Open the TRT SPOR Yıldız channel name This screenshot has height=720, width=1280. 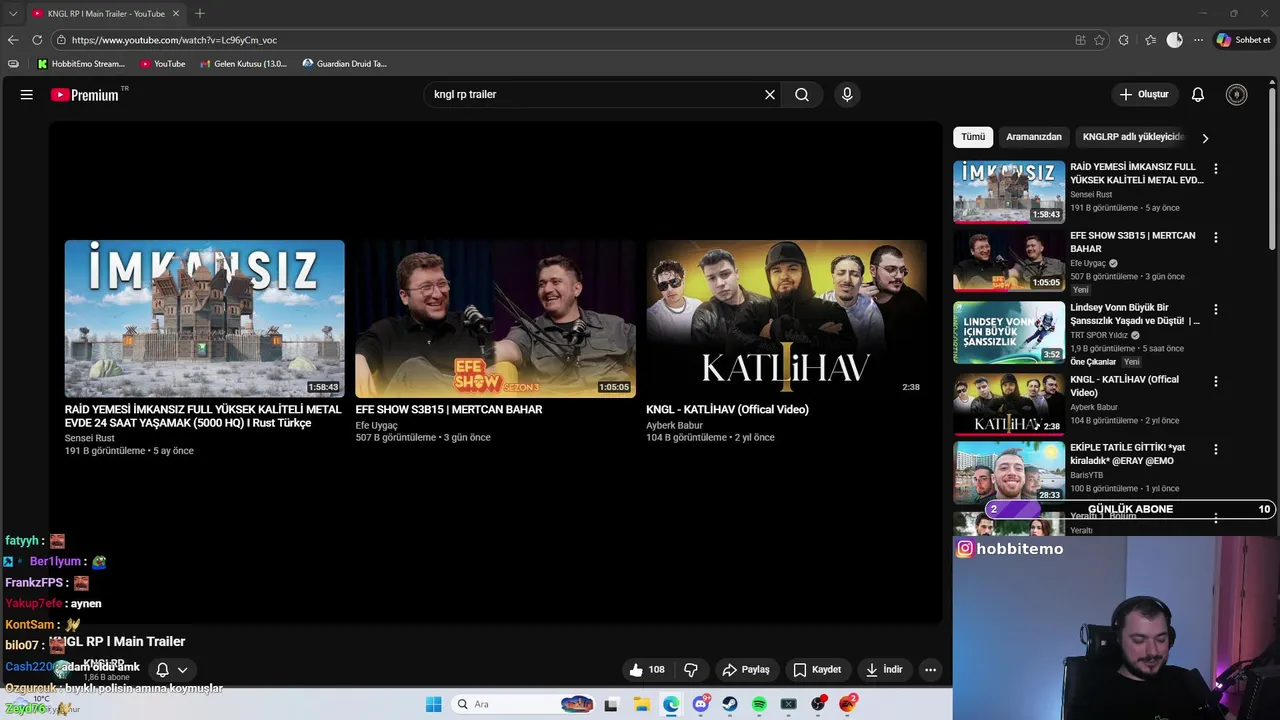pyautogui.click(x=1099, y=336)
